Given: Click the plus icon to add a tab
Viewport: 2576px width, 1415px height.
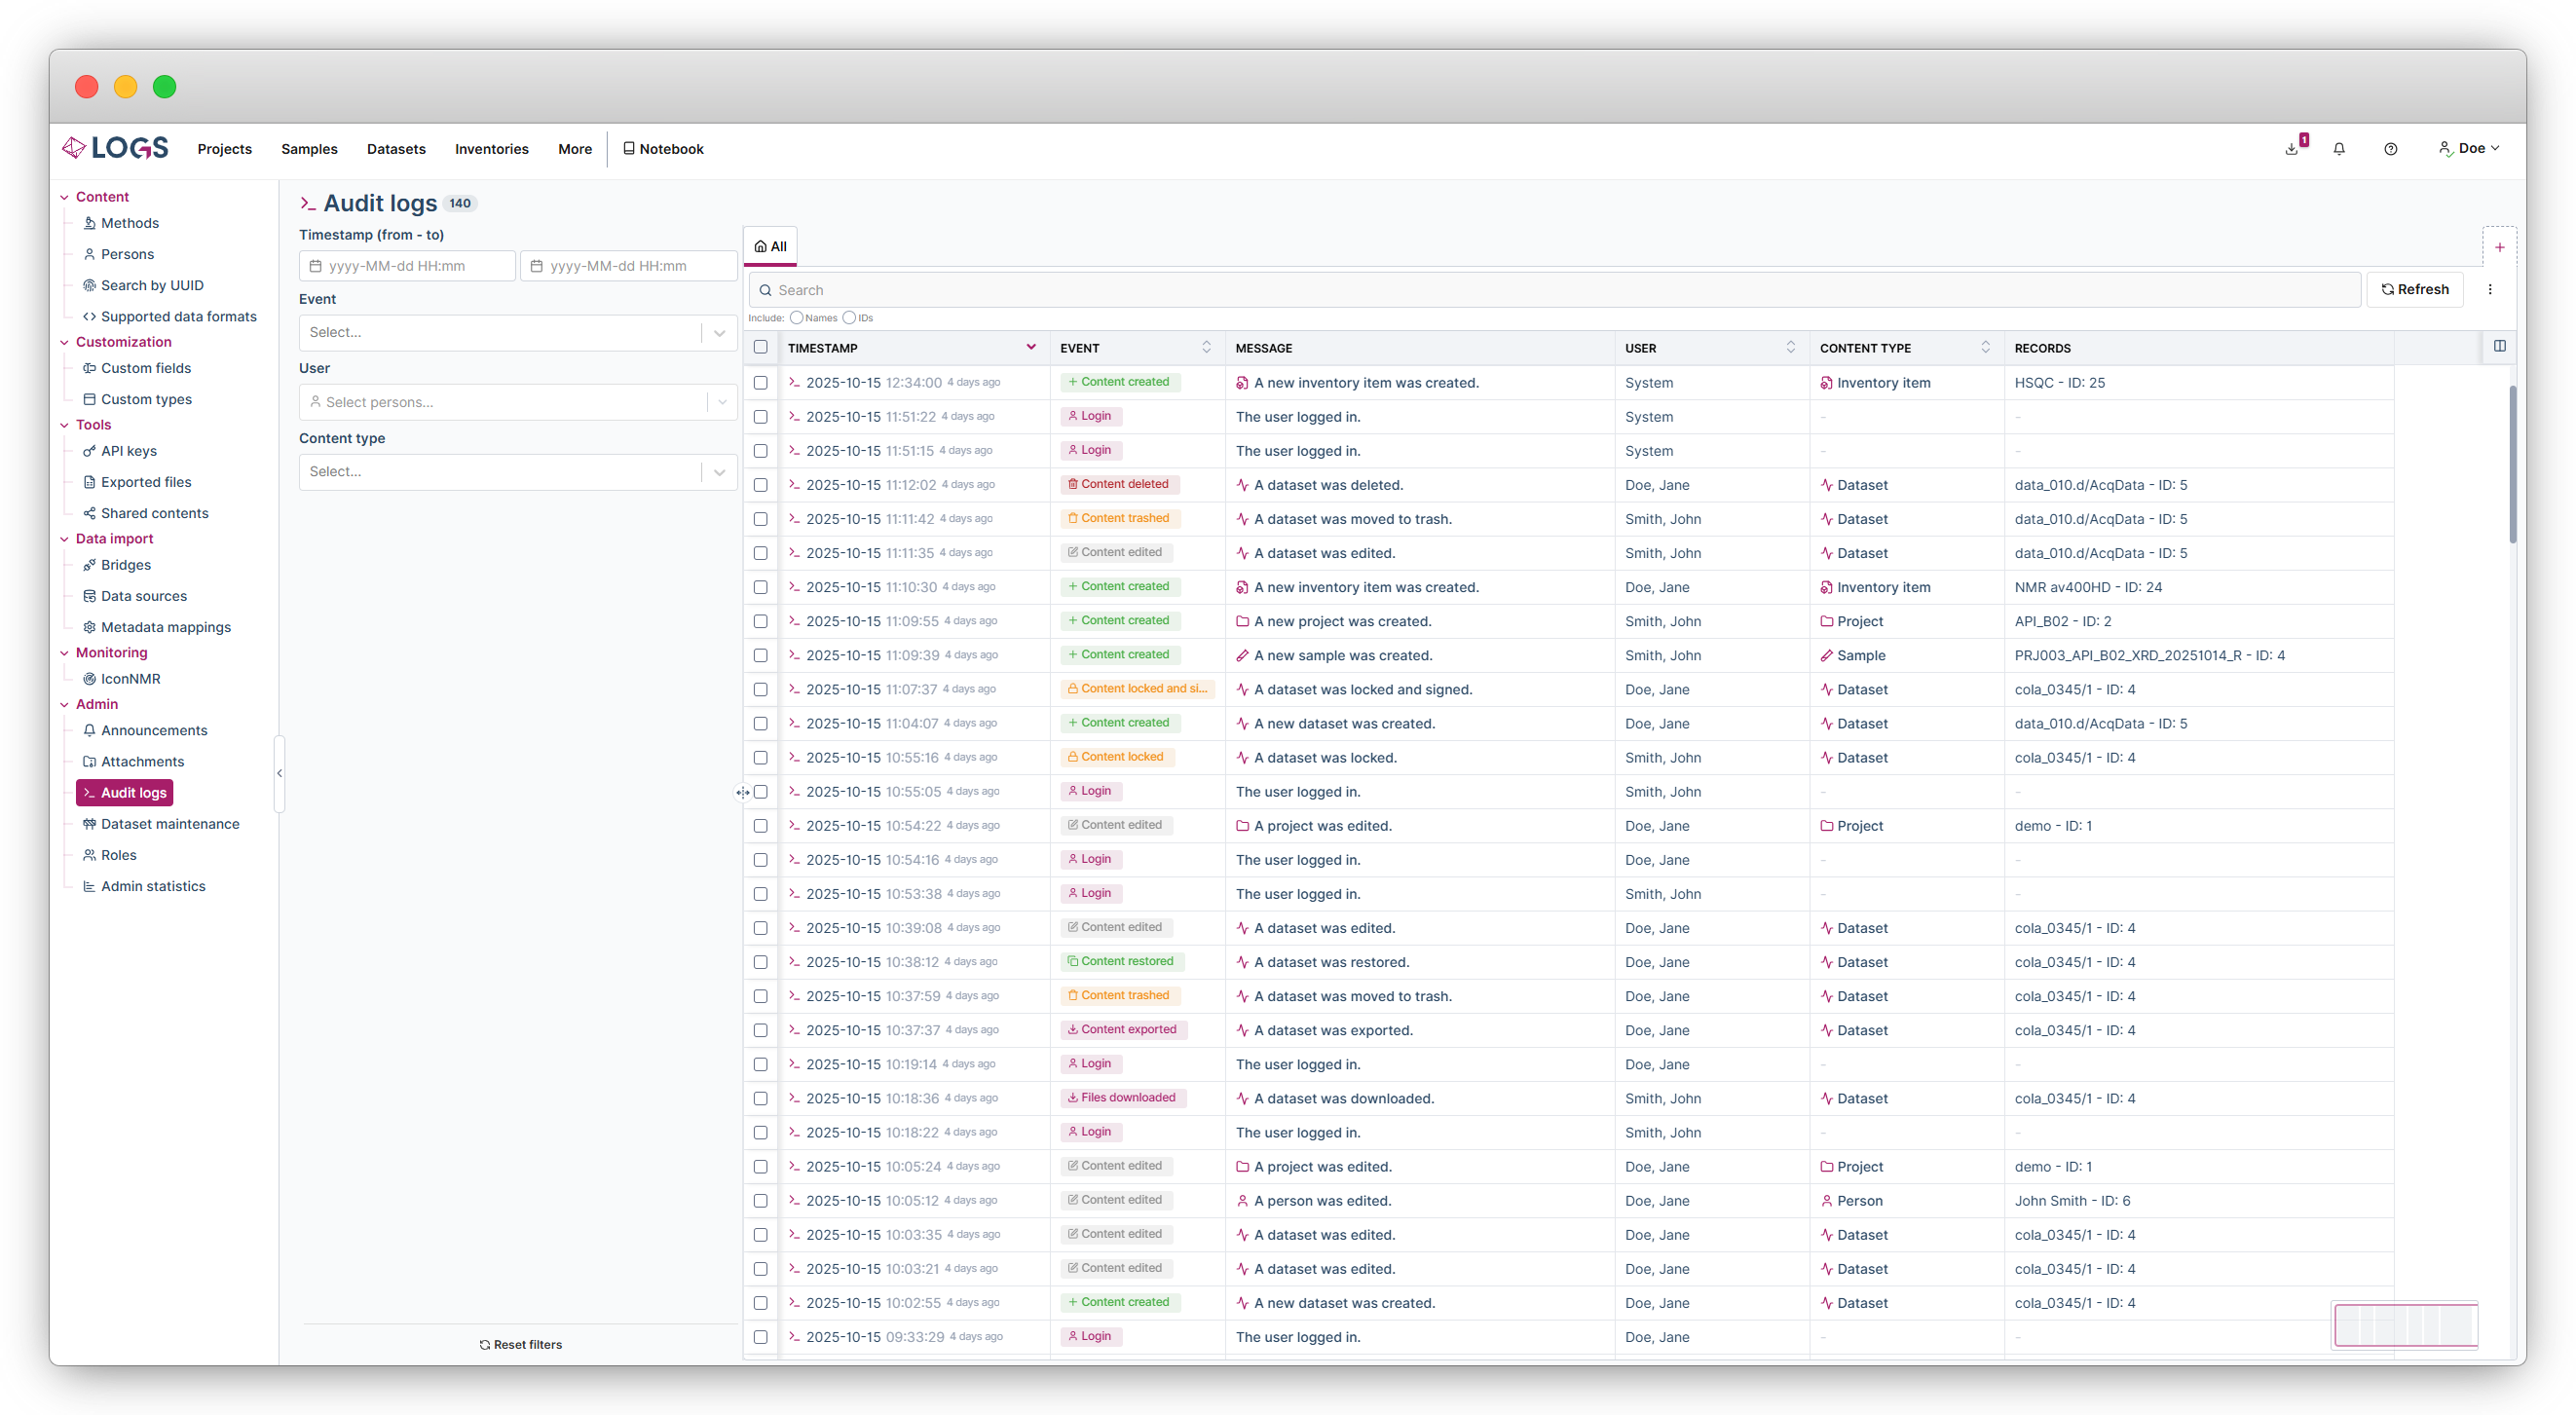Looking at the screenshot, I should point(2499,247).
